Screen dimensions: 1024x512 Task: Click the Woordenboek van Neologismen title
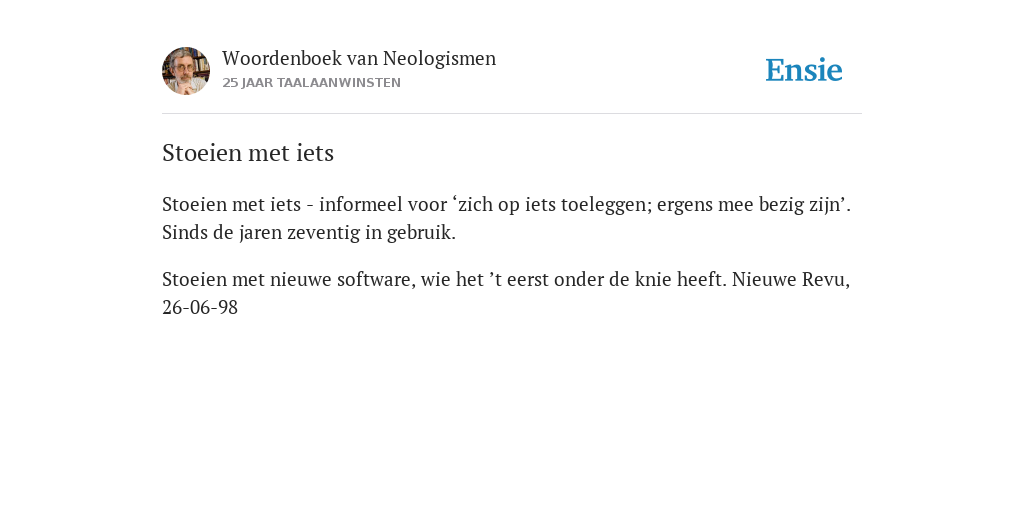[x=359, y=59]
